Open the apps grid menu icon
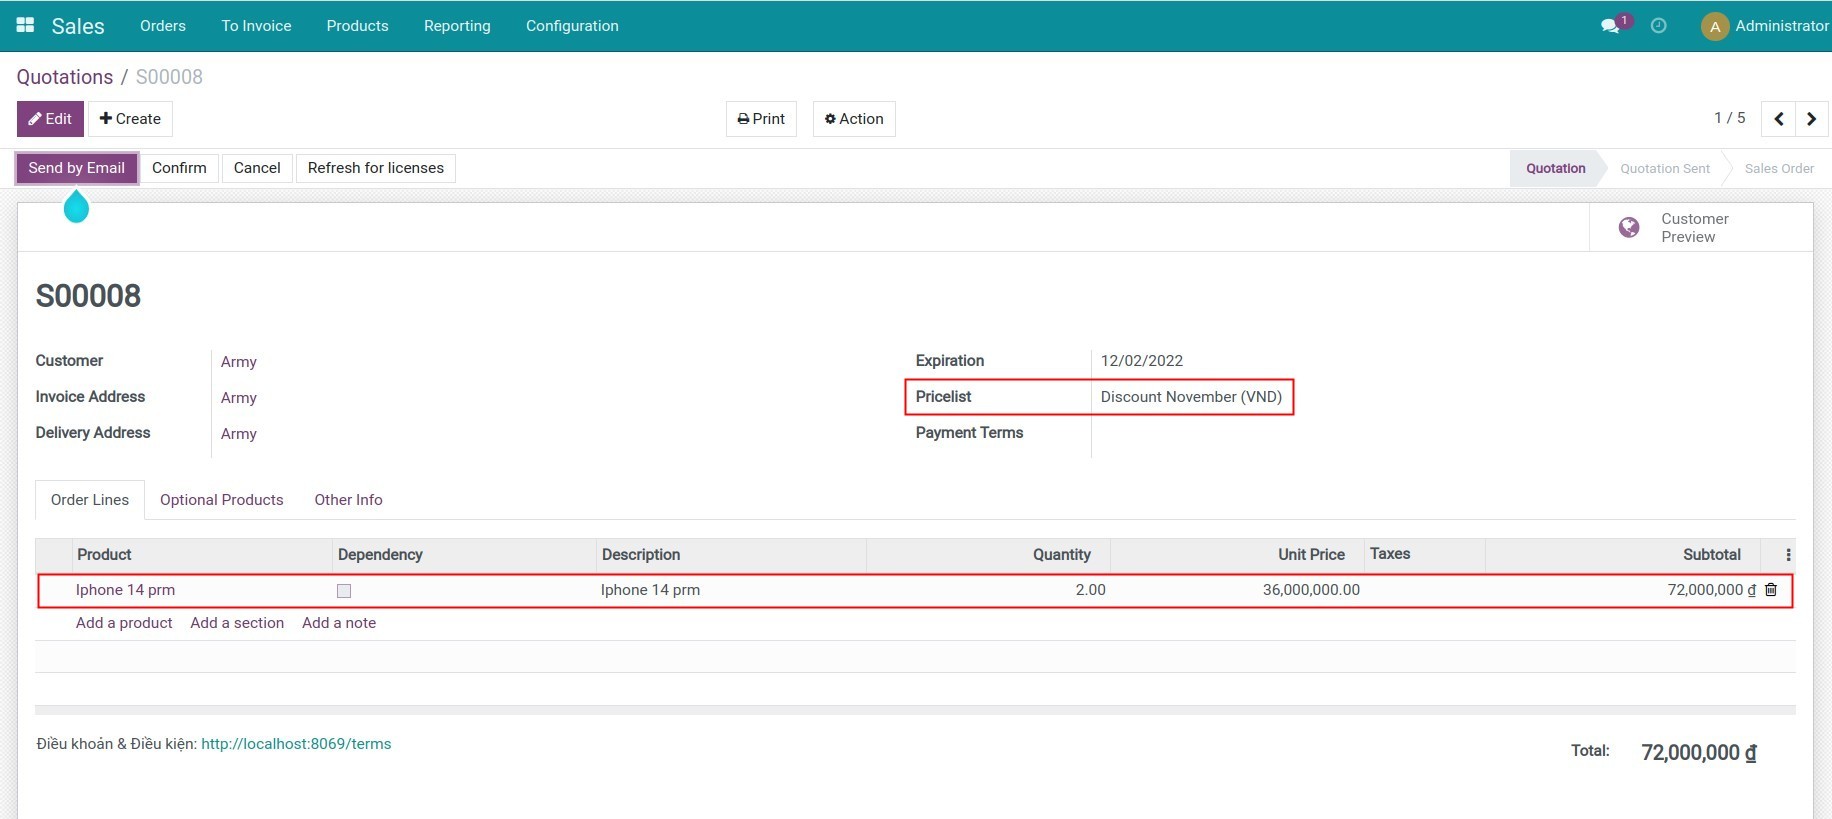This screenshot has width=1832, height=819. coord(25,25)
